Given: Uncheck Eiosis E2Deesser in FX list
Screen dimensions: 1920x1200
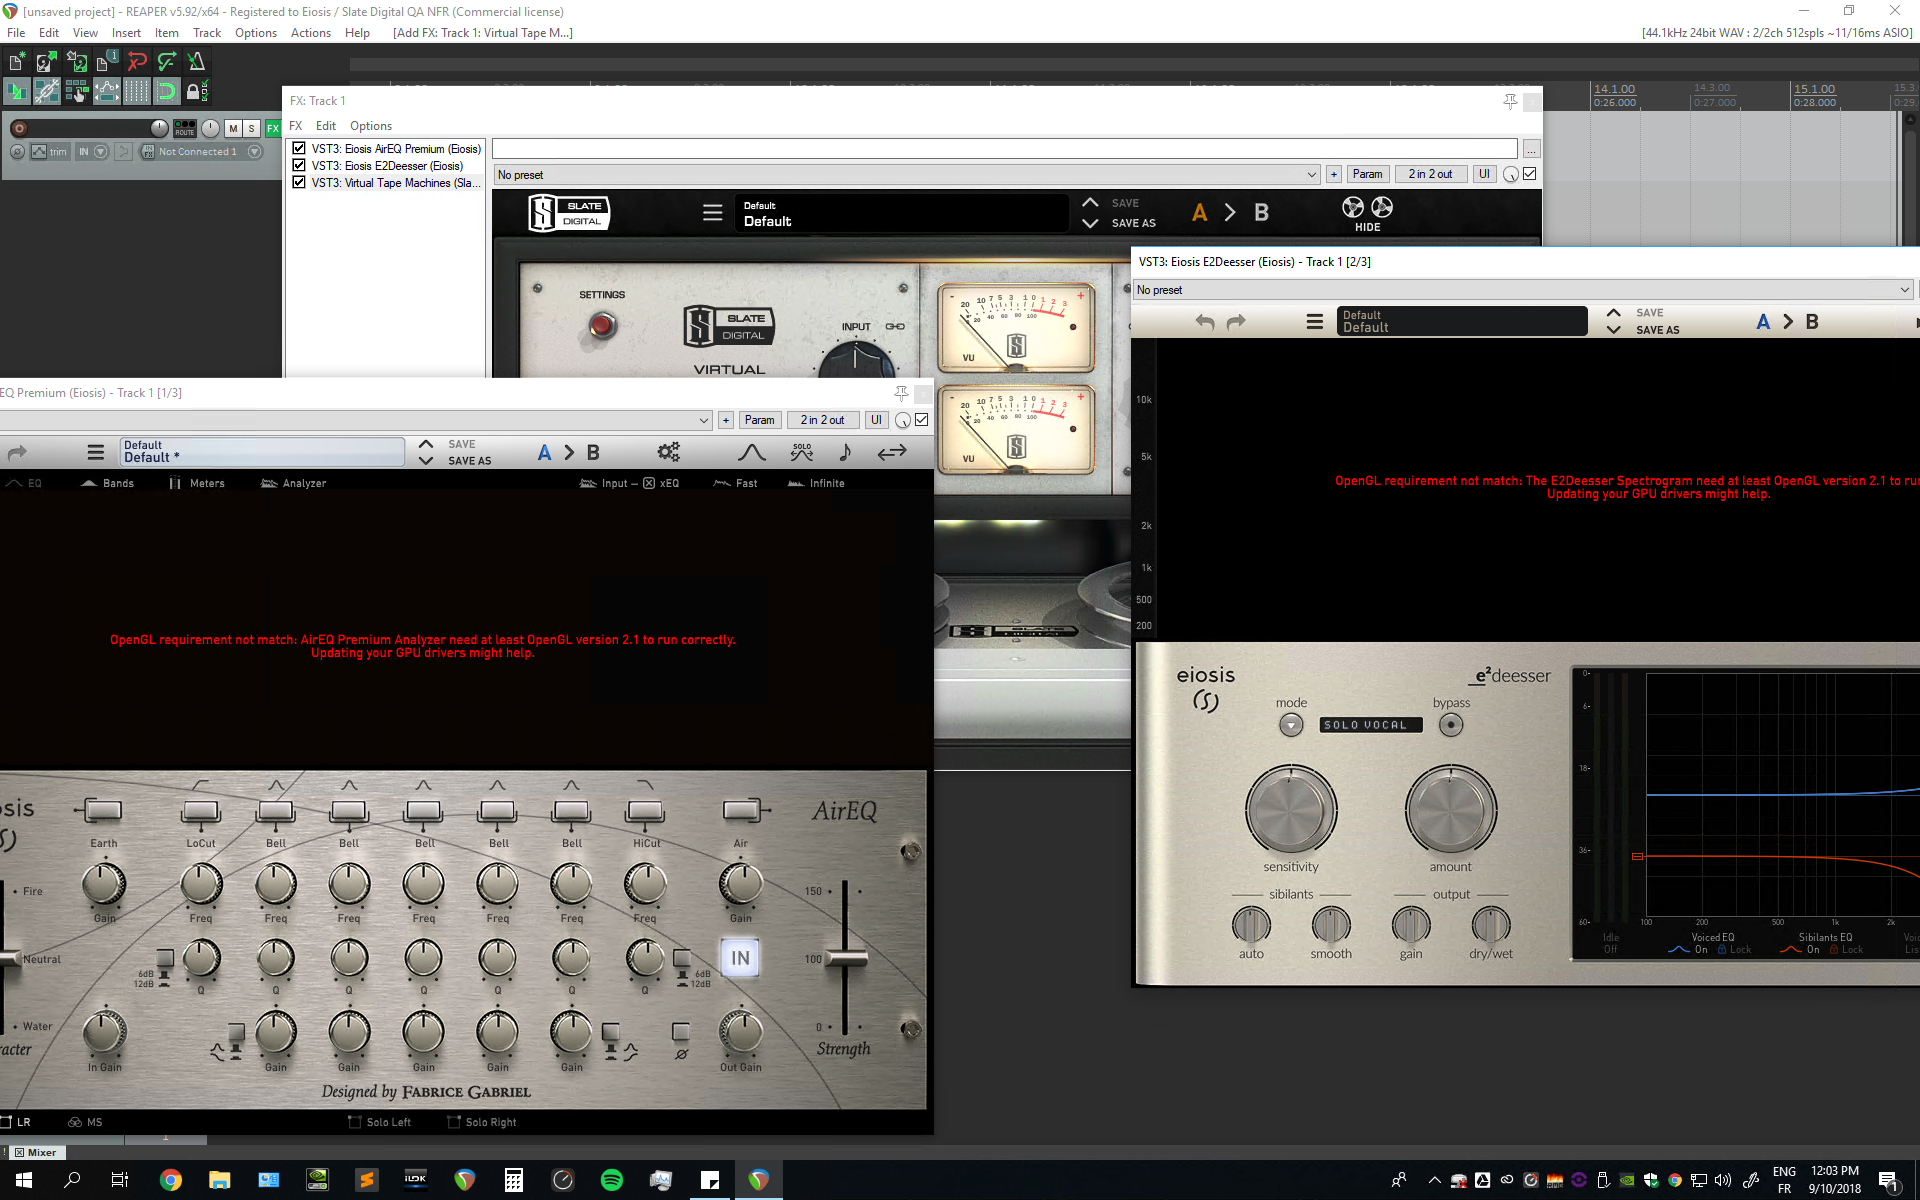Looking at the screenshot, I should tap(299, 165).
